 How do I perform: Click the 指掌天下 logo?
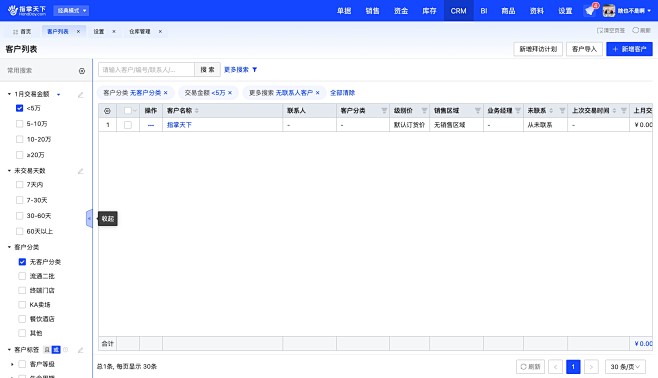(27, 10)
